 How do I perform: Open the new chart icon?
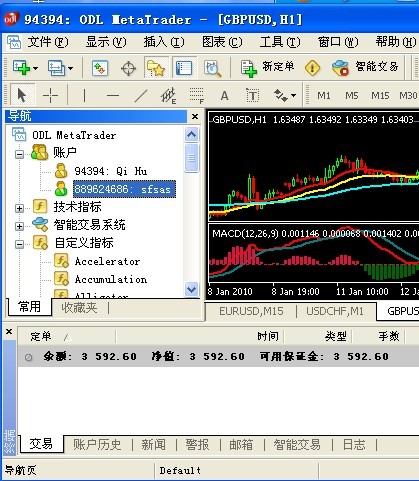click(x=21, y=68)
